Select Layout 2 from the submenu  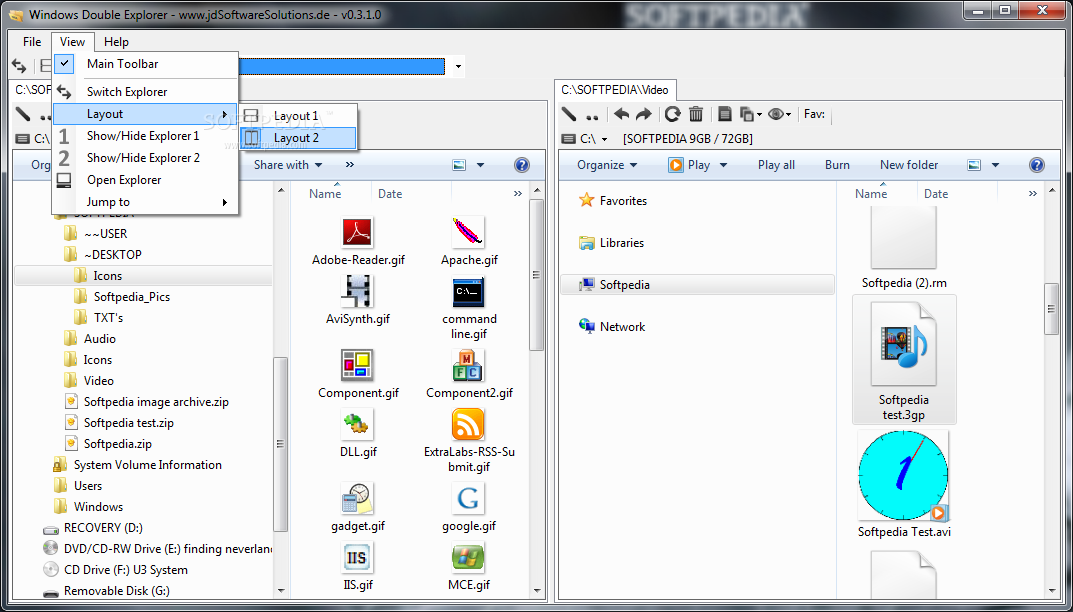(298, 138)
